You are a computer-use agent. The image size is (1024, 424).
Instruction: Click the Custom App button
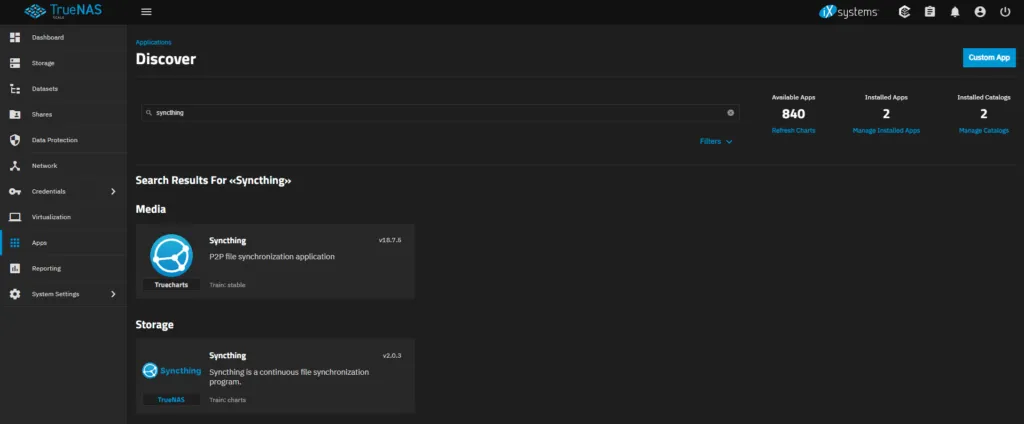pyautogui.click(x=989, y=57)
